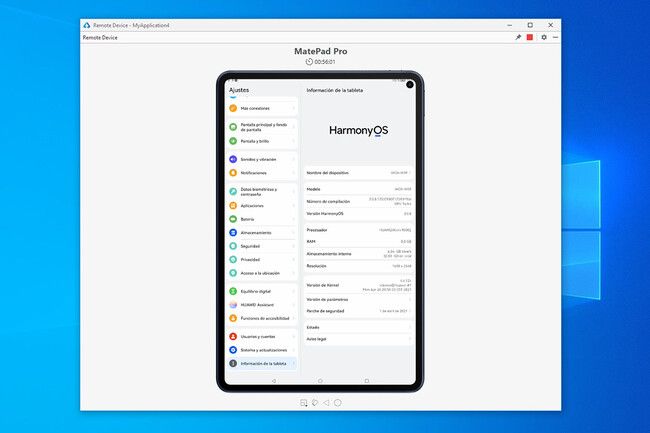Image resolution: width=650 pixels, height=433 pixels.
Task: Expand Batería row chevron
Action: tap(293, 219)
